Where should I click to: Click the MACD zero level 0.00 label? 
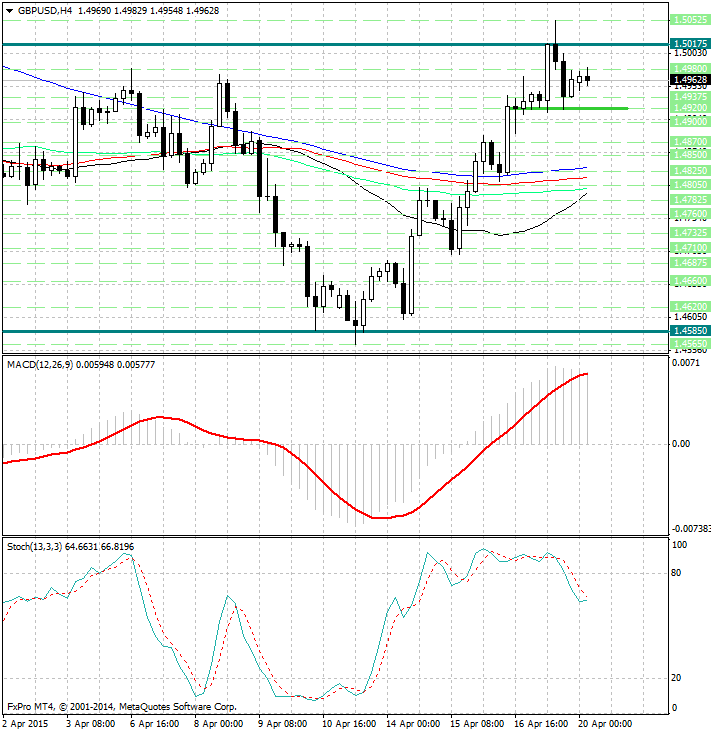point(681,443)
